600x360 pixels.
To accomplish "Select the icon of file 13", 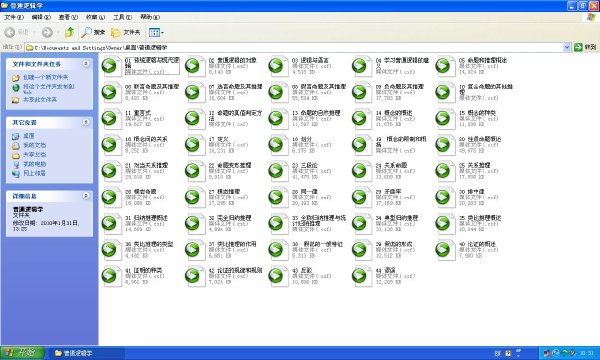I will 278,119.
